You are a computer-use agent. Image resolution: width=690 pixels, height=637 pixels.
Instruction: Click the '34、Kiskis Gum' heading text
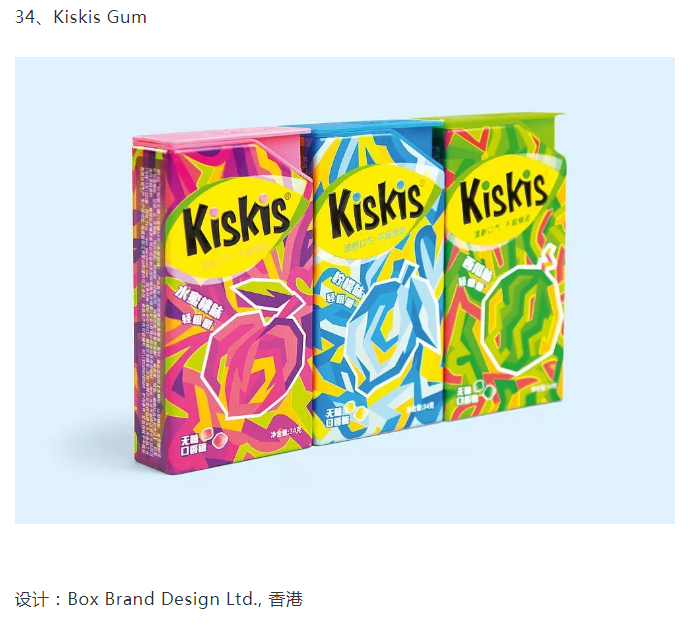click(x=81, y=17)
